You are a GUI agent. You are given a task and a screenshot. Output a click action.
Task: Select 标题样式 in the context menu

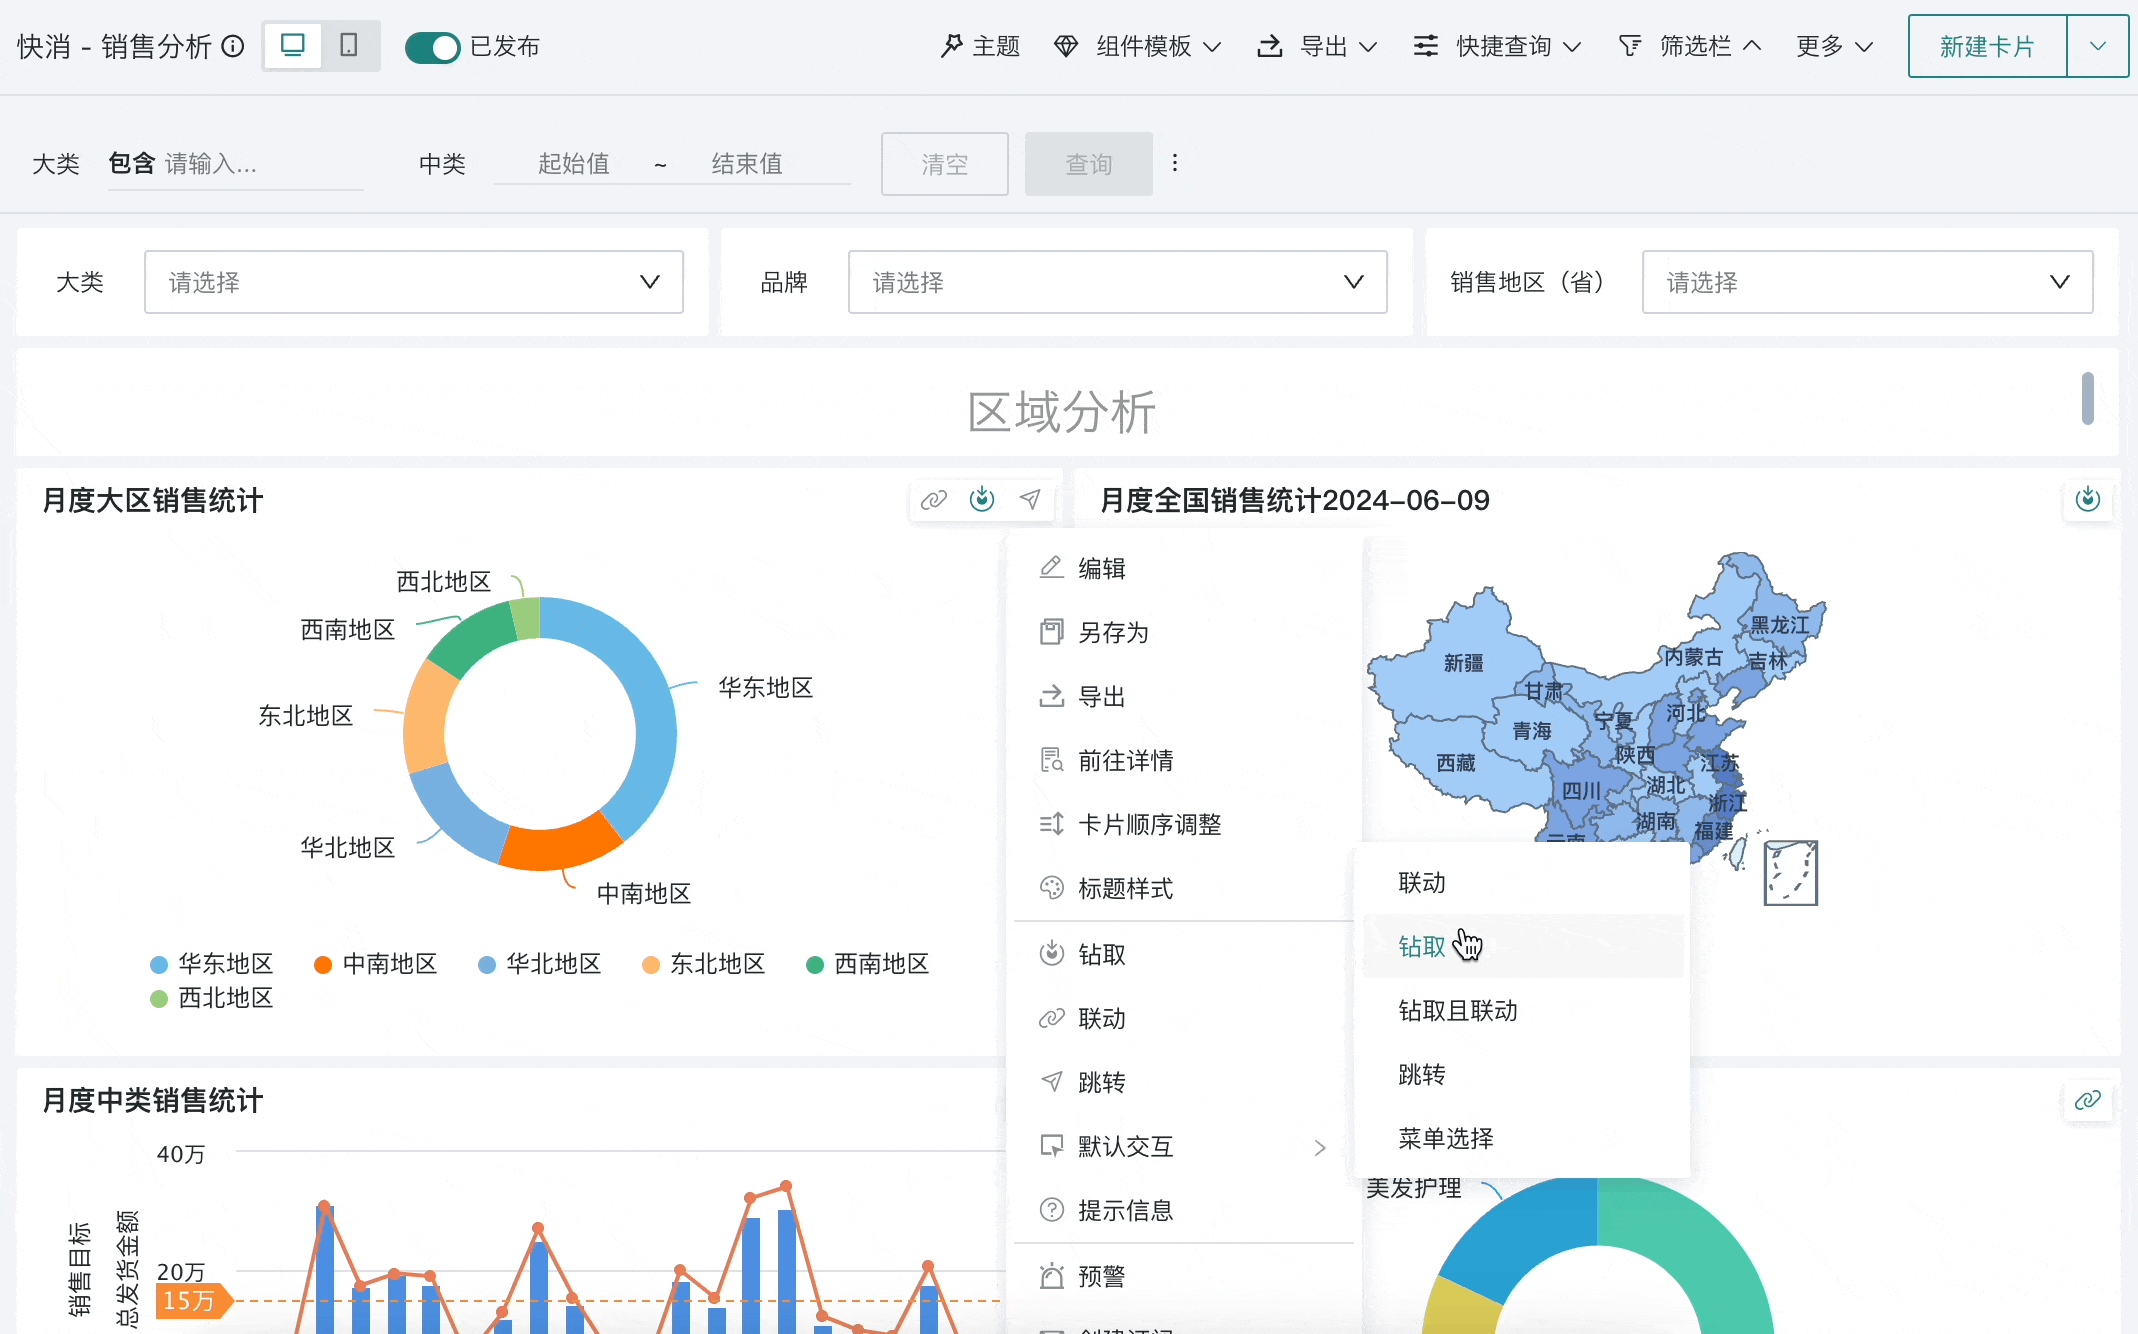1184,888
